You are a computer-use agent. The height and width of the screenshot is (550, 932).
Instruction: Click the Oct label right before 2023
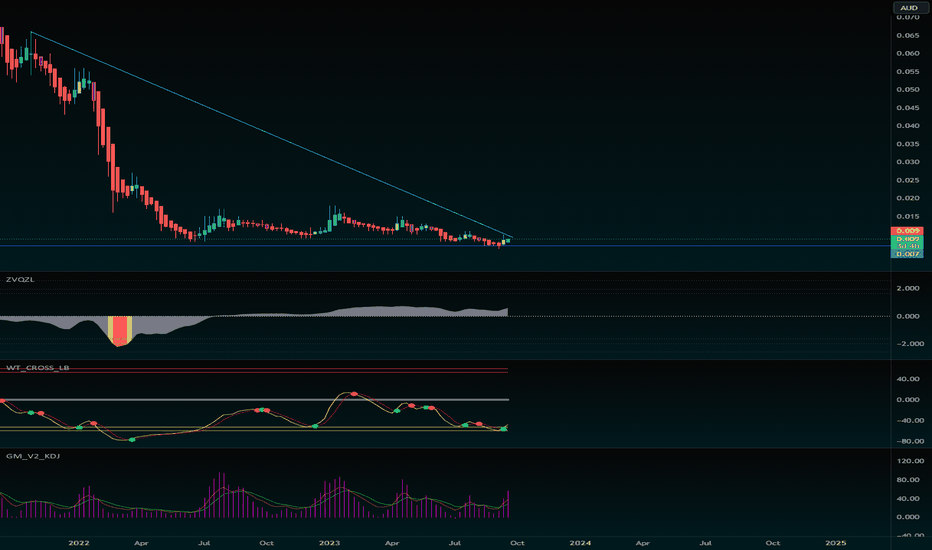click(266, 543)
